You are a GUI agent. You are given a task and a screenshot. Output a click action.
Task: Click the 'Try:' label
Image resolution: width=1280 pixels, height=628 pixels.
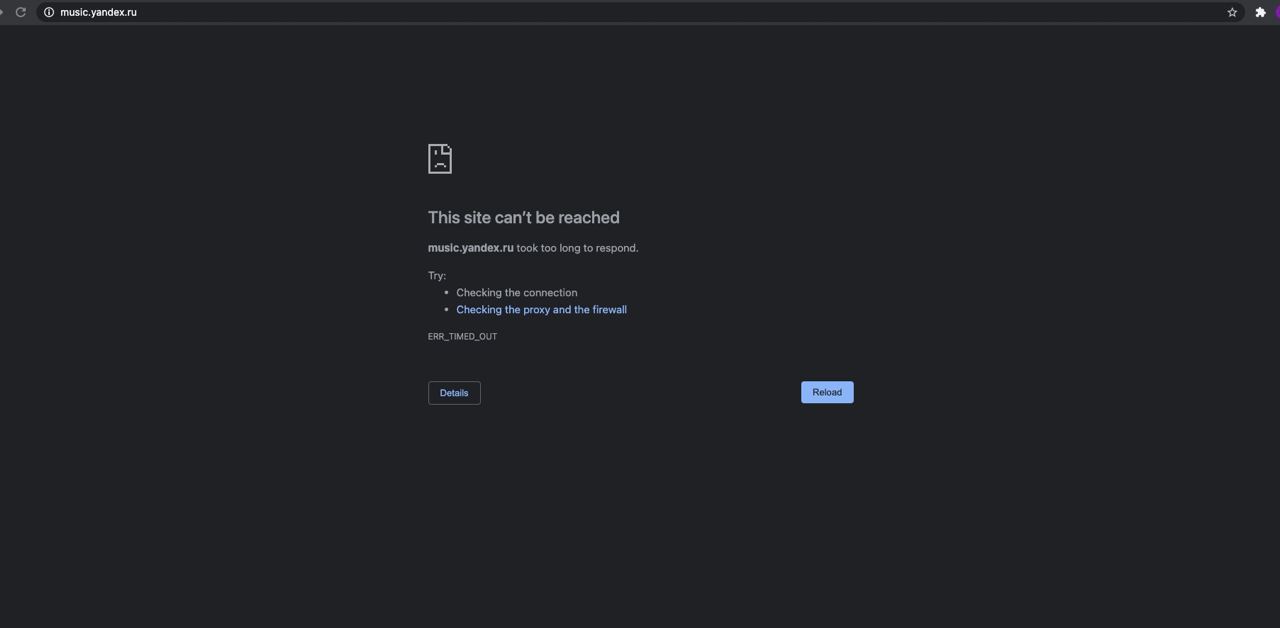coord(437,276)
